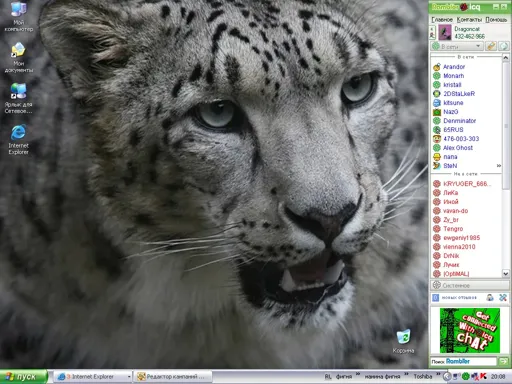Image resolution: width=512 pixels, height=384 pixels.
Task: Open the Главное menu in ICQ
Action: coord(442,20)
